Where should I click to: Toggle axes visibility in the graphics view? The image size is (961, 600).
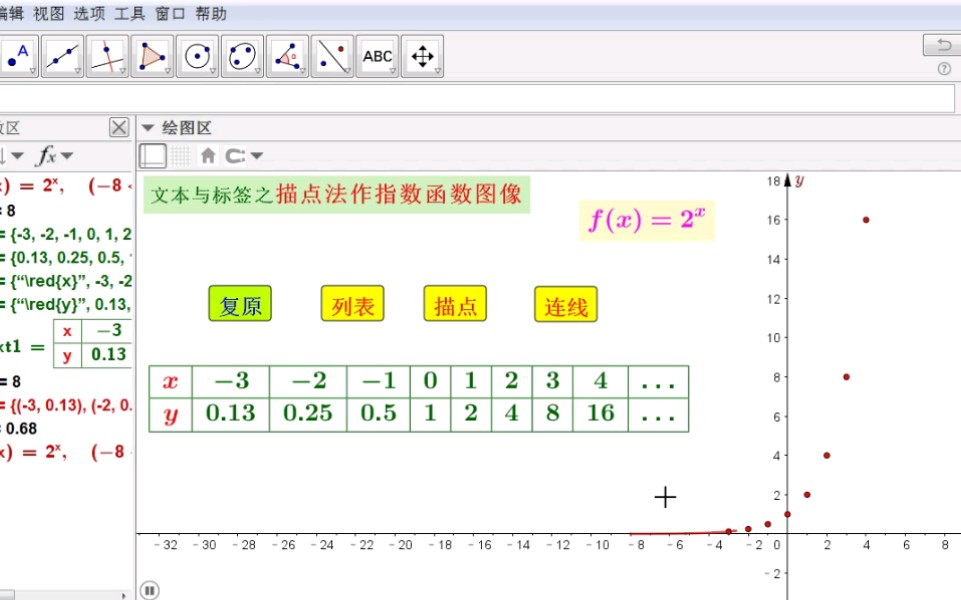tap(152, 155)
